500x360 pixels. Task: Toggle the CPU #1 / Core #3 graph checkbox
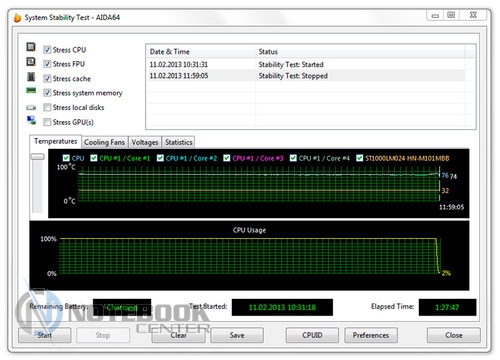227,158
